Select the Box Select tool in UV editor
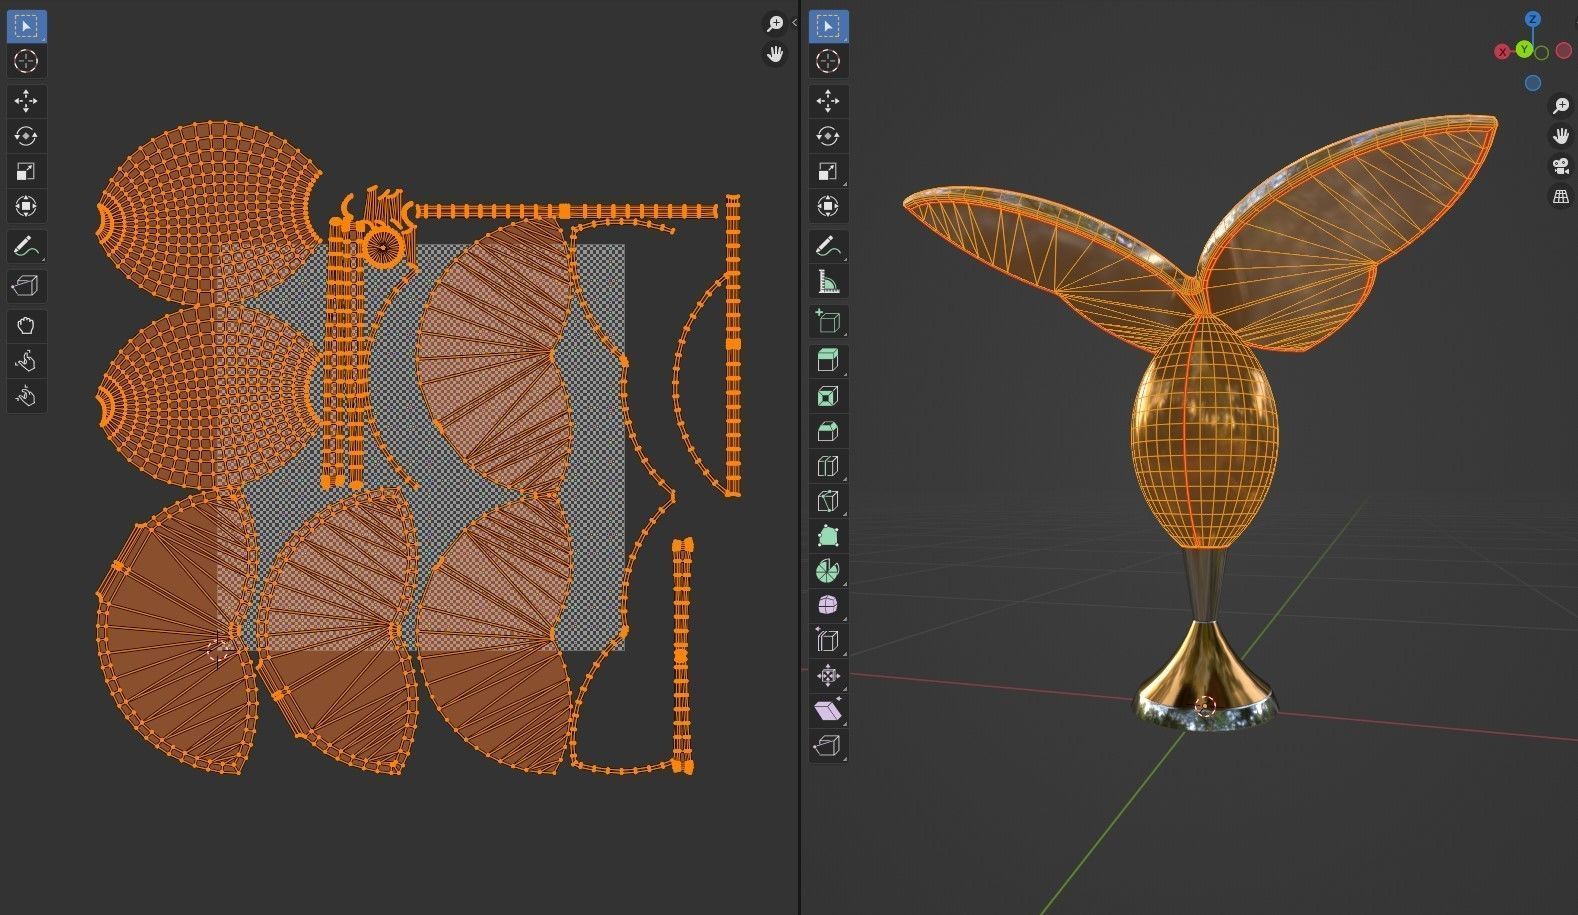This screenshot has width=1578, height=915. tap(26, 26)
